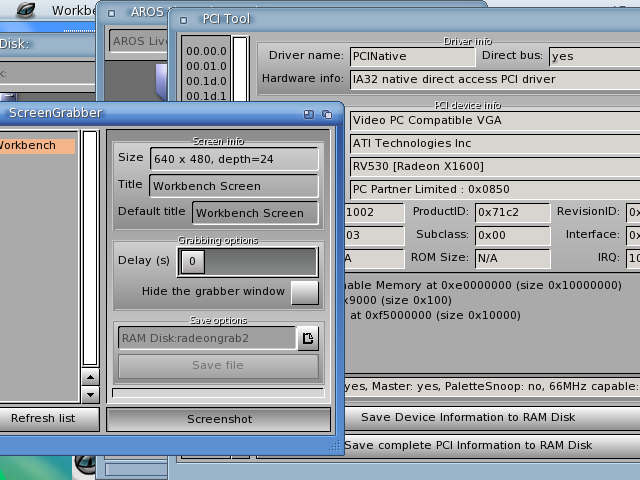Click Video PC Compatible VGA field
The image size is (640, 480).
coord(495,121)
